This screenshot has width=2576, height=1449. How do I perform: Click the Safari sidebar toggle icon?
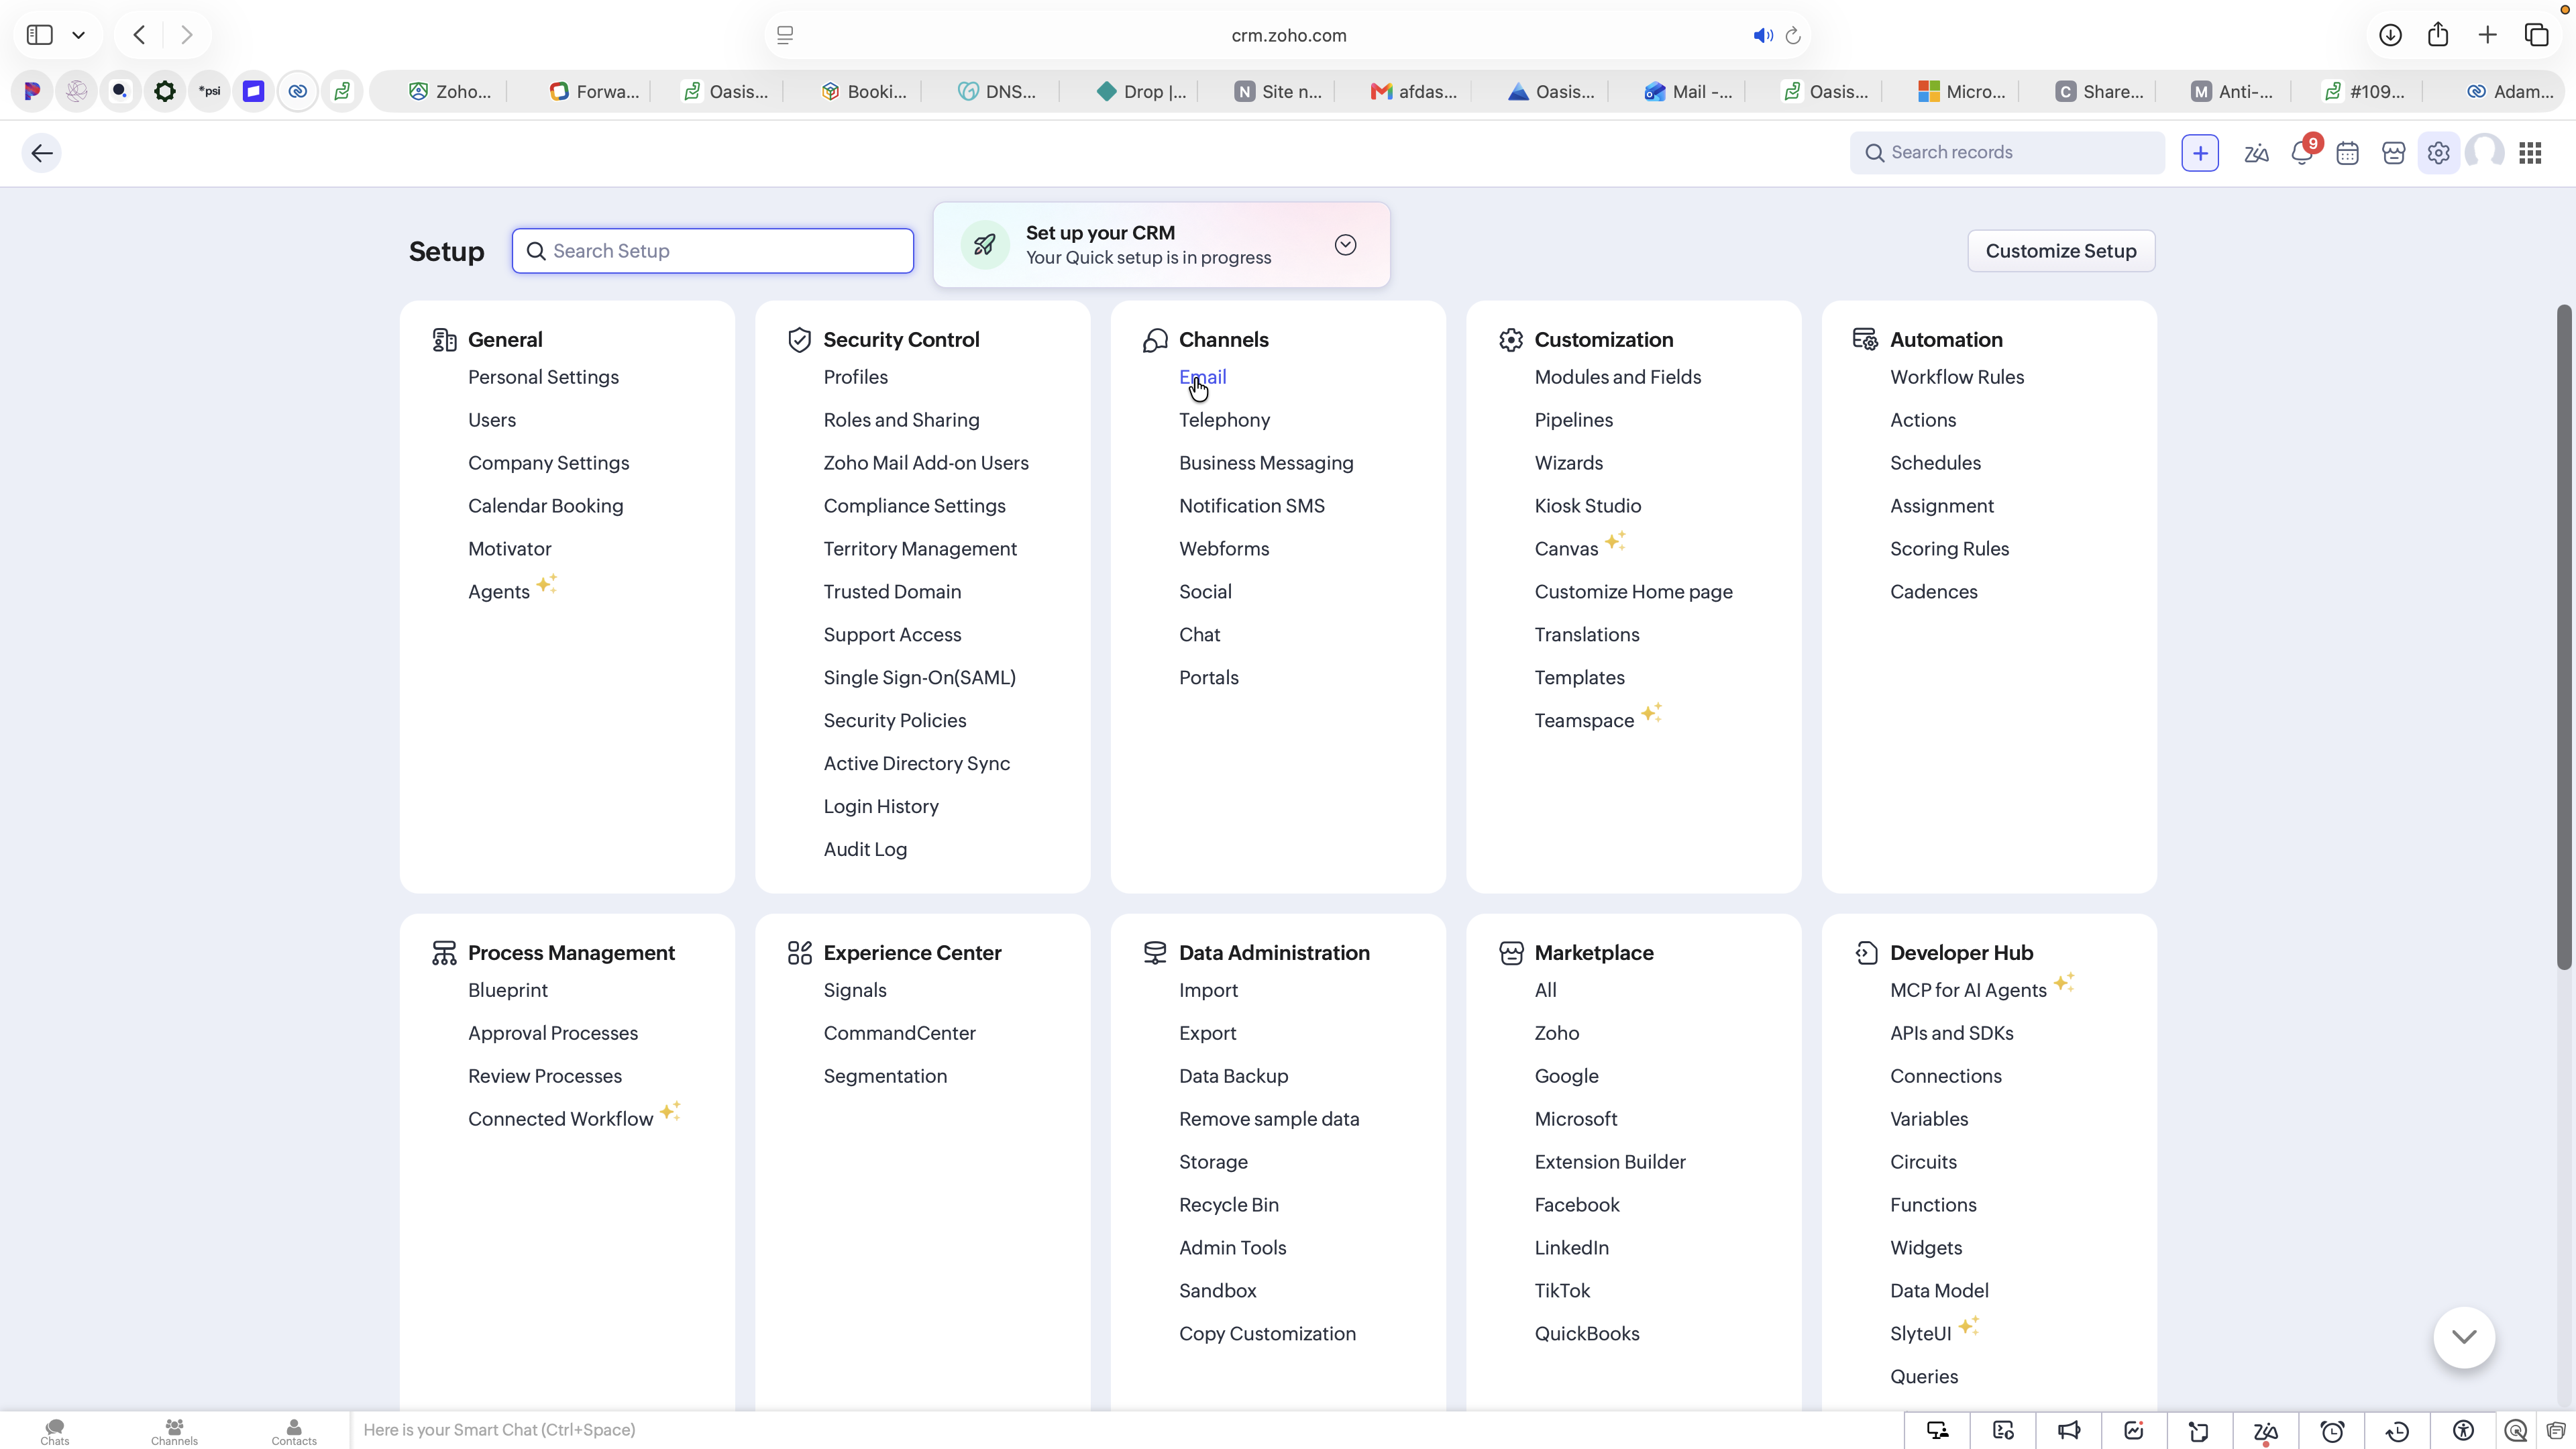click(x=40, y=35)
